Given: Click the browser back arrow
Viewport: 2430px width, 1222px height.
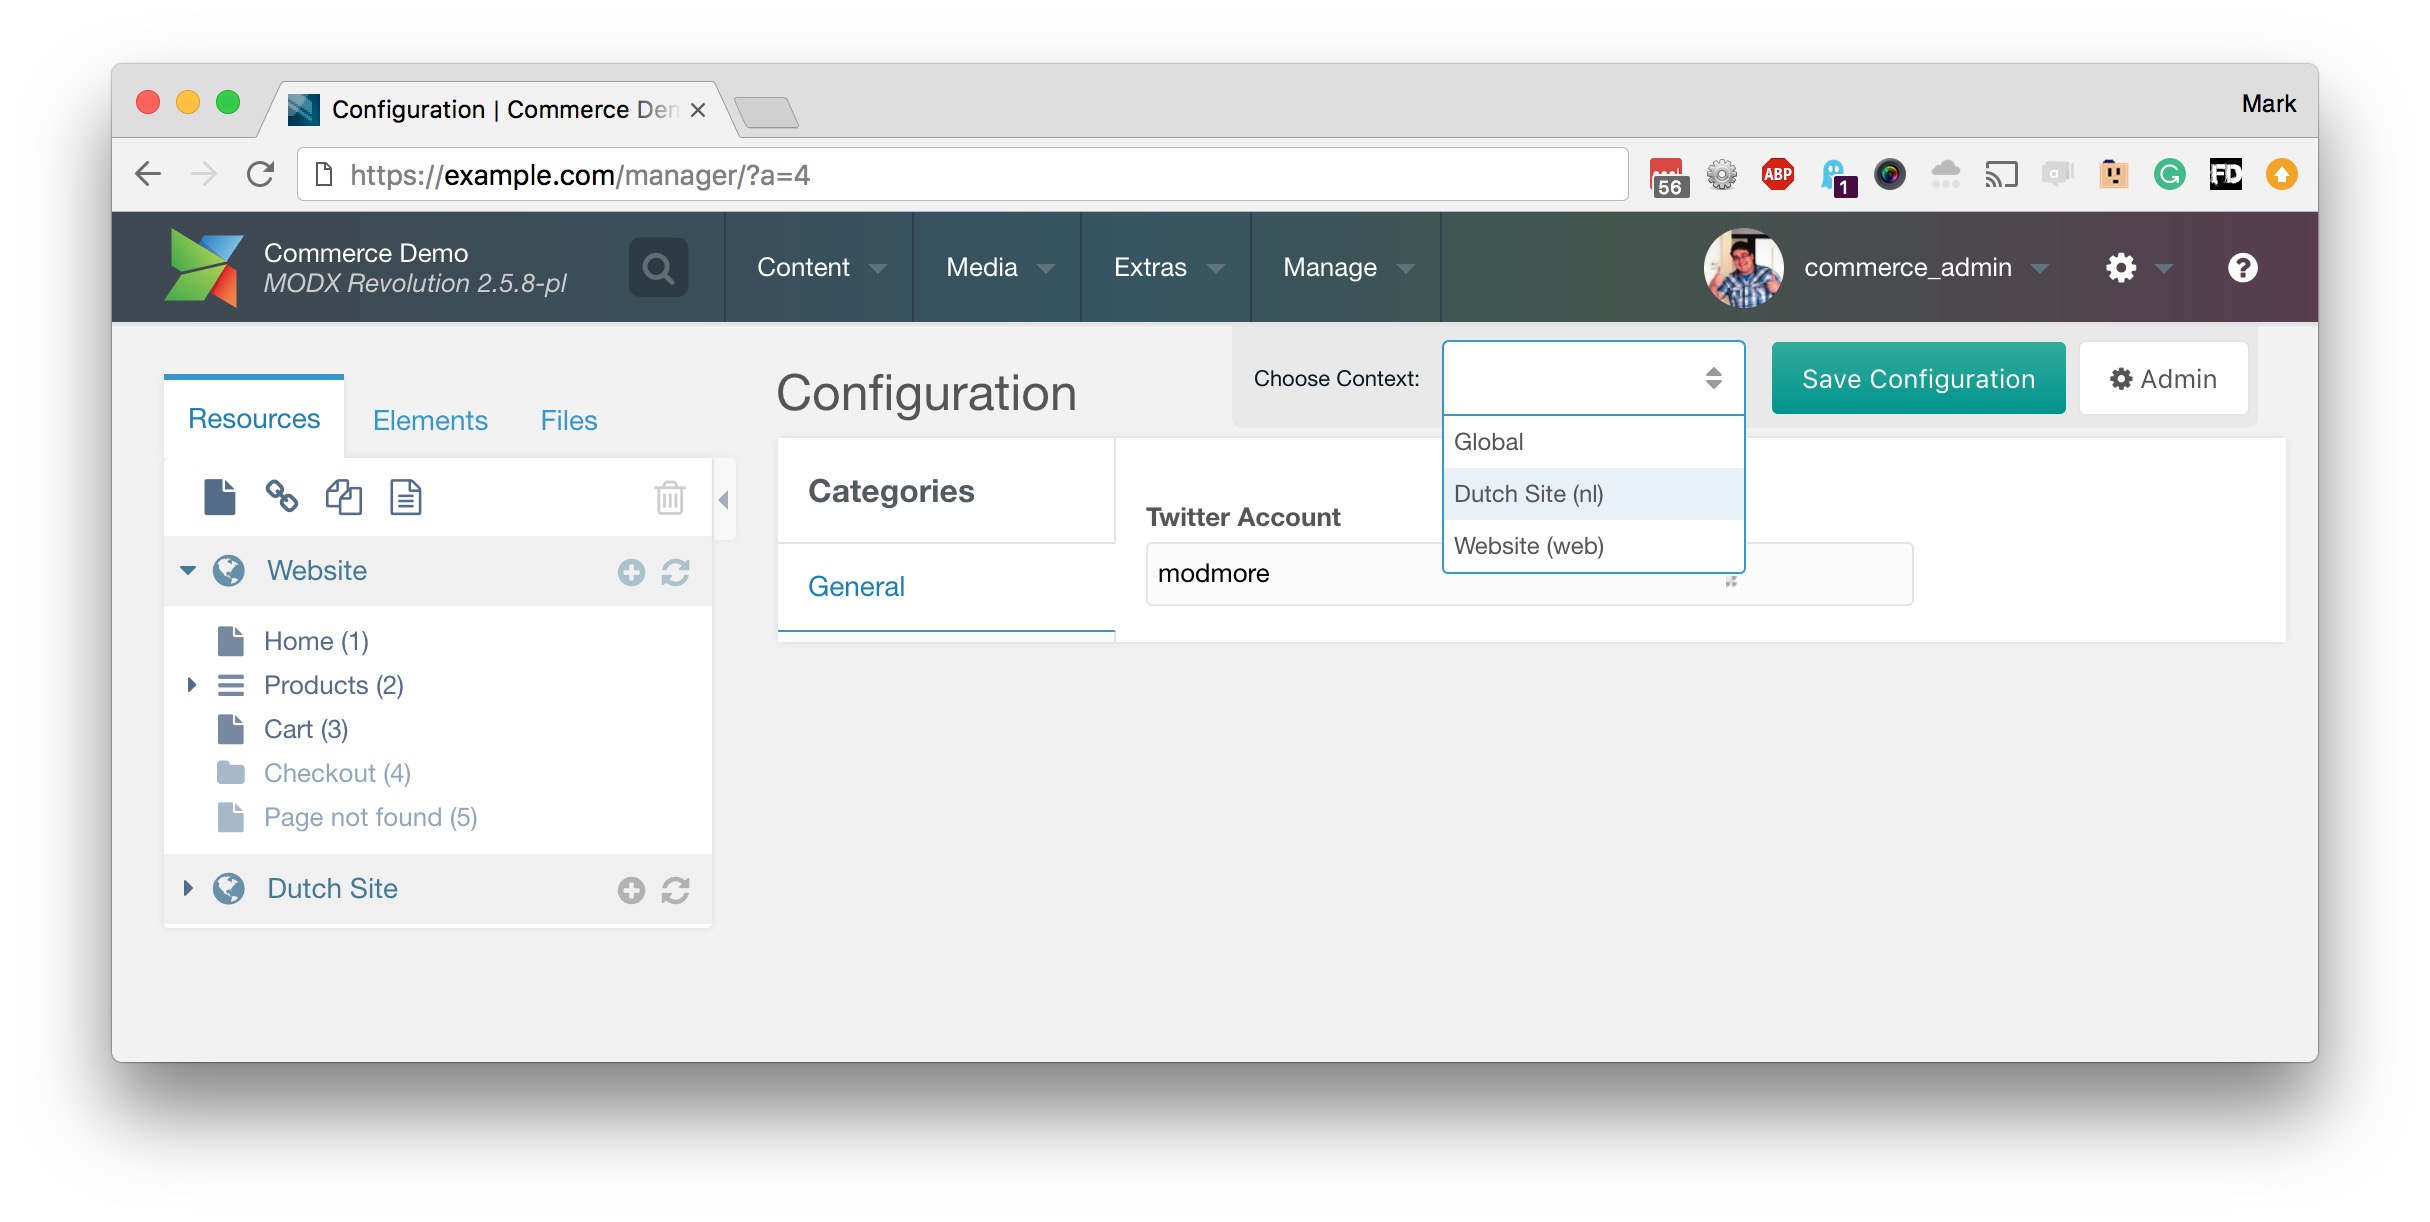Looking at the screenshot, I should (149, 174).
